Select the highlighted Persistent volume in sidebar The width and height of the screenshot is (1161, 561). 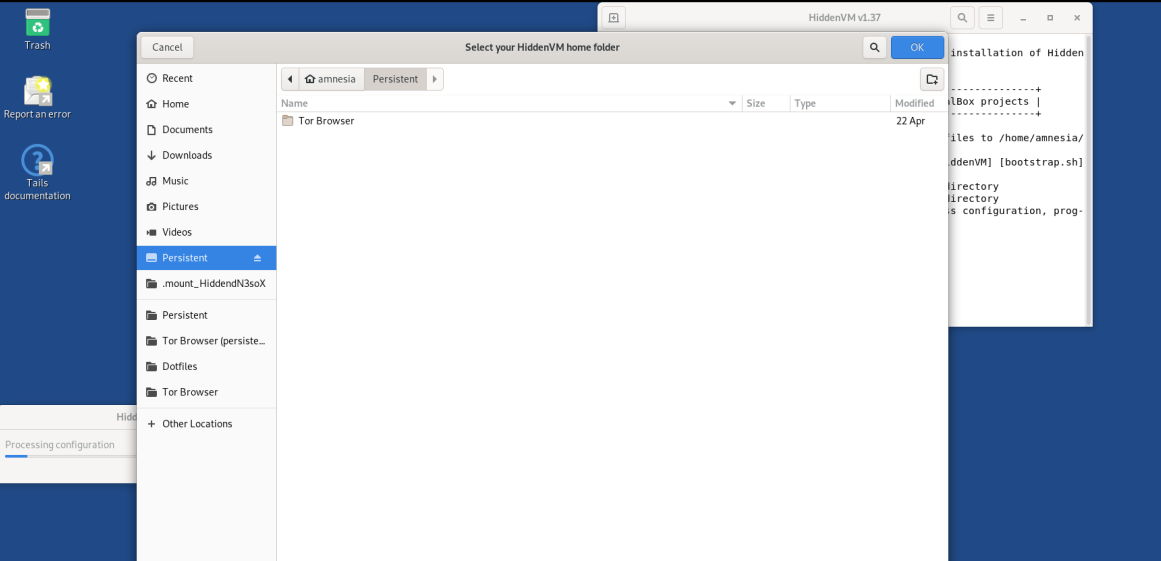pos(207,258)
